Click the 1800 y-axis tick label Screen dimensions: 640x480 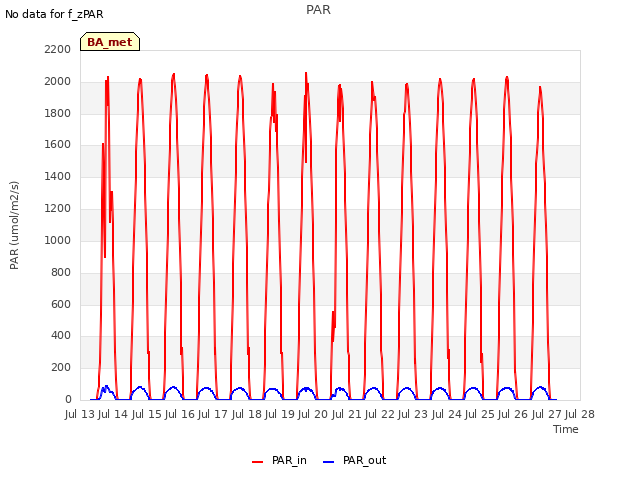[x=58, y=113]
